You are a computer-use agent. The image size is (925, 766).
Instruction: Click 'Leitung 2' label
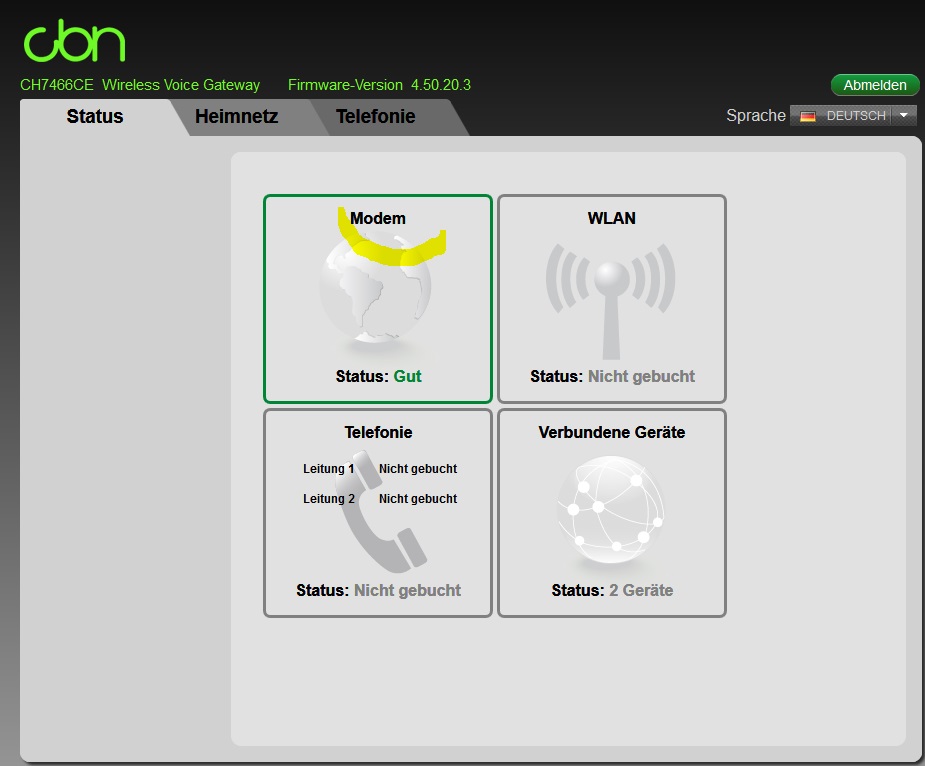(329, 499)
